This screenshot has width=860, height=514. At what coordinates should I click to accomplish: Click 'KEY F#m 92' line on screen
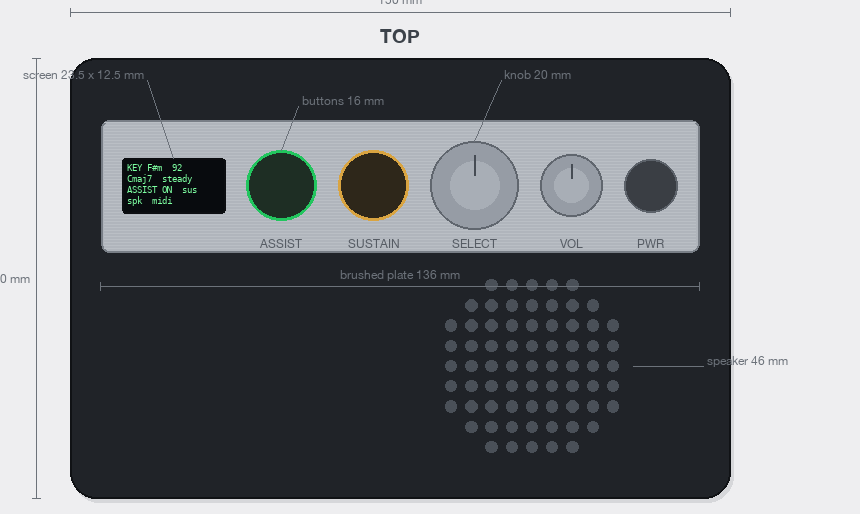click(154, 168)
